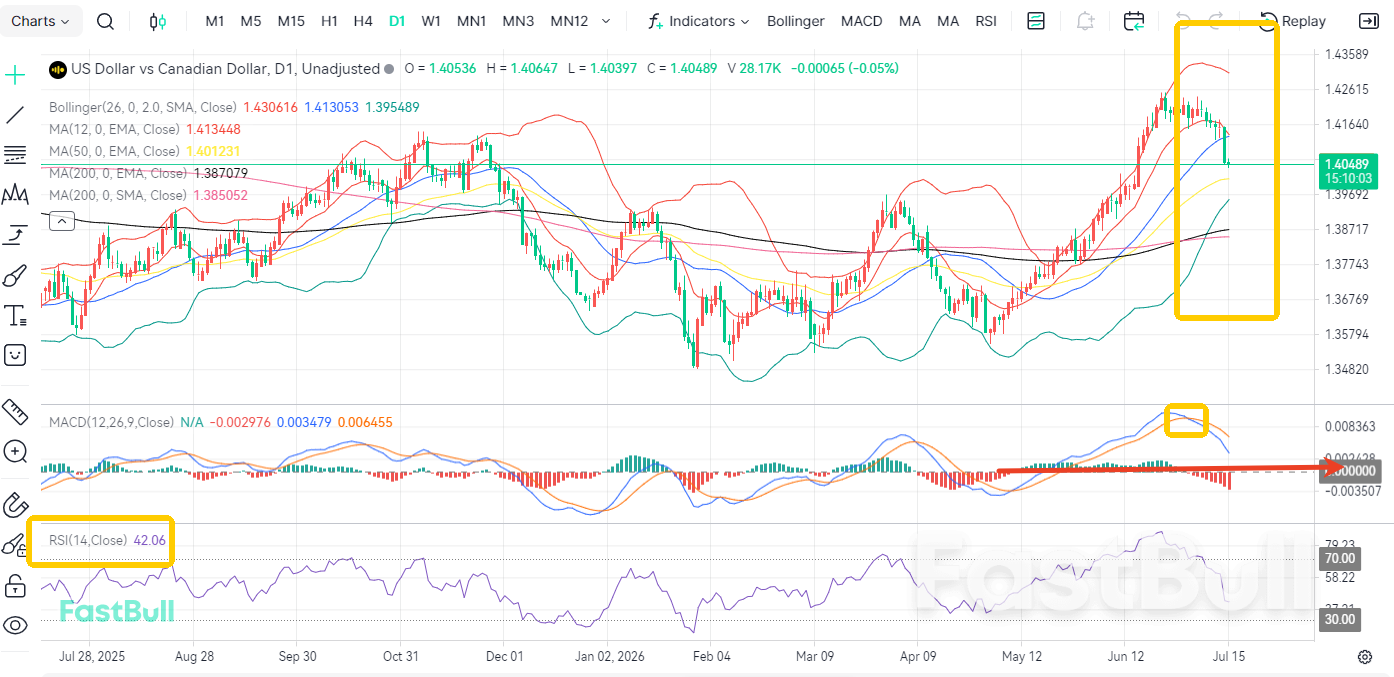Select the ruler measure tool
The width and height of the screenshot is (1394, 677).
coord(15,411)
